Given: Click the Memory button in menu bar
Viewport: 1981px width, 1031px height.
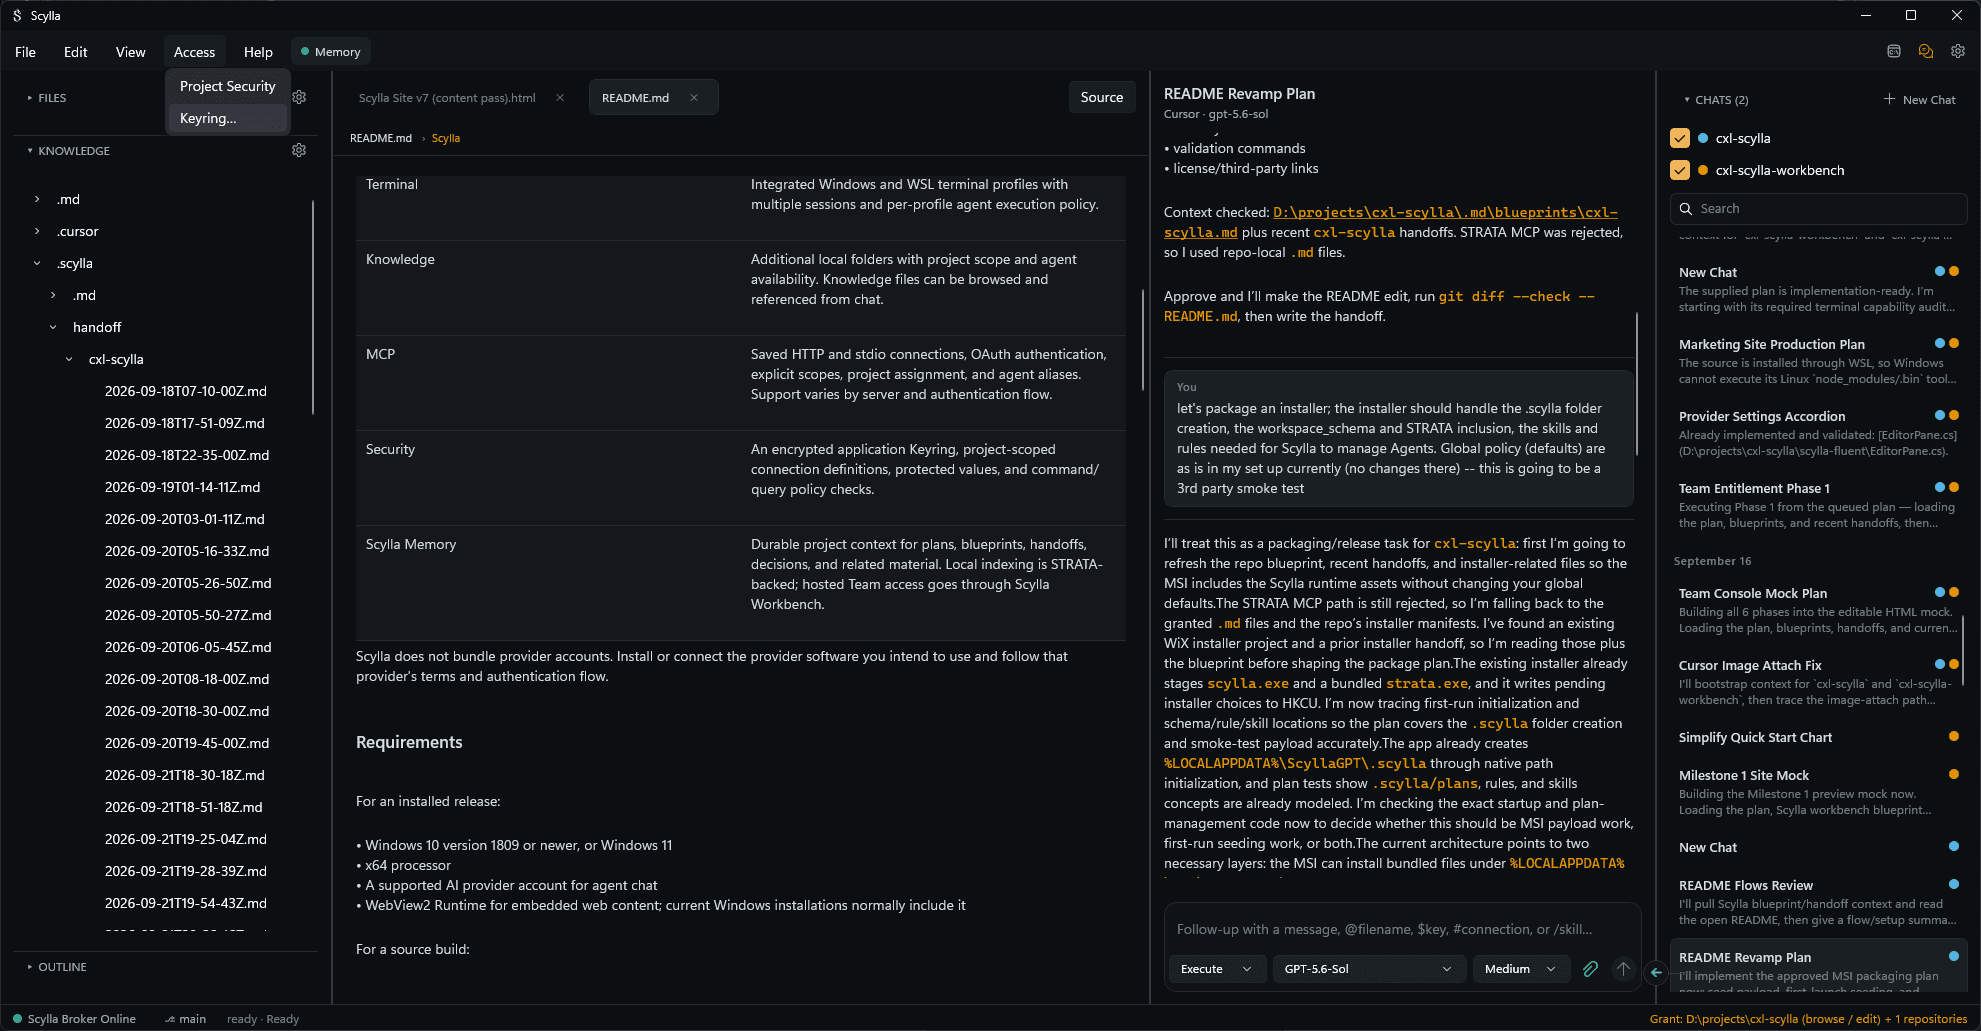Looking at the screenshot, I should click(x=331, y=52).
